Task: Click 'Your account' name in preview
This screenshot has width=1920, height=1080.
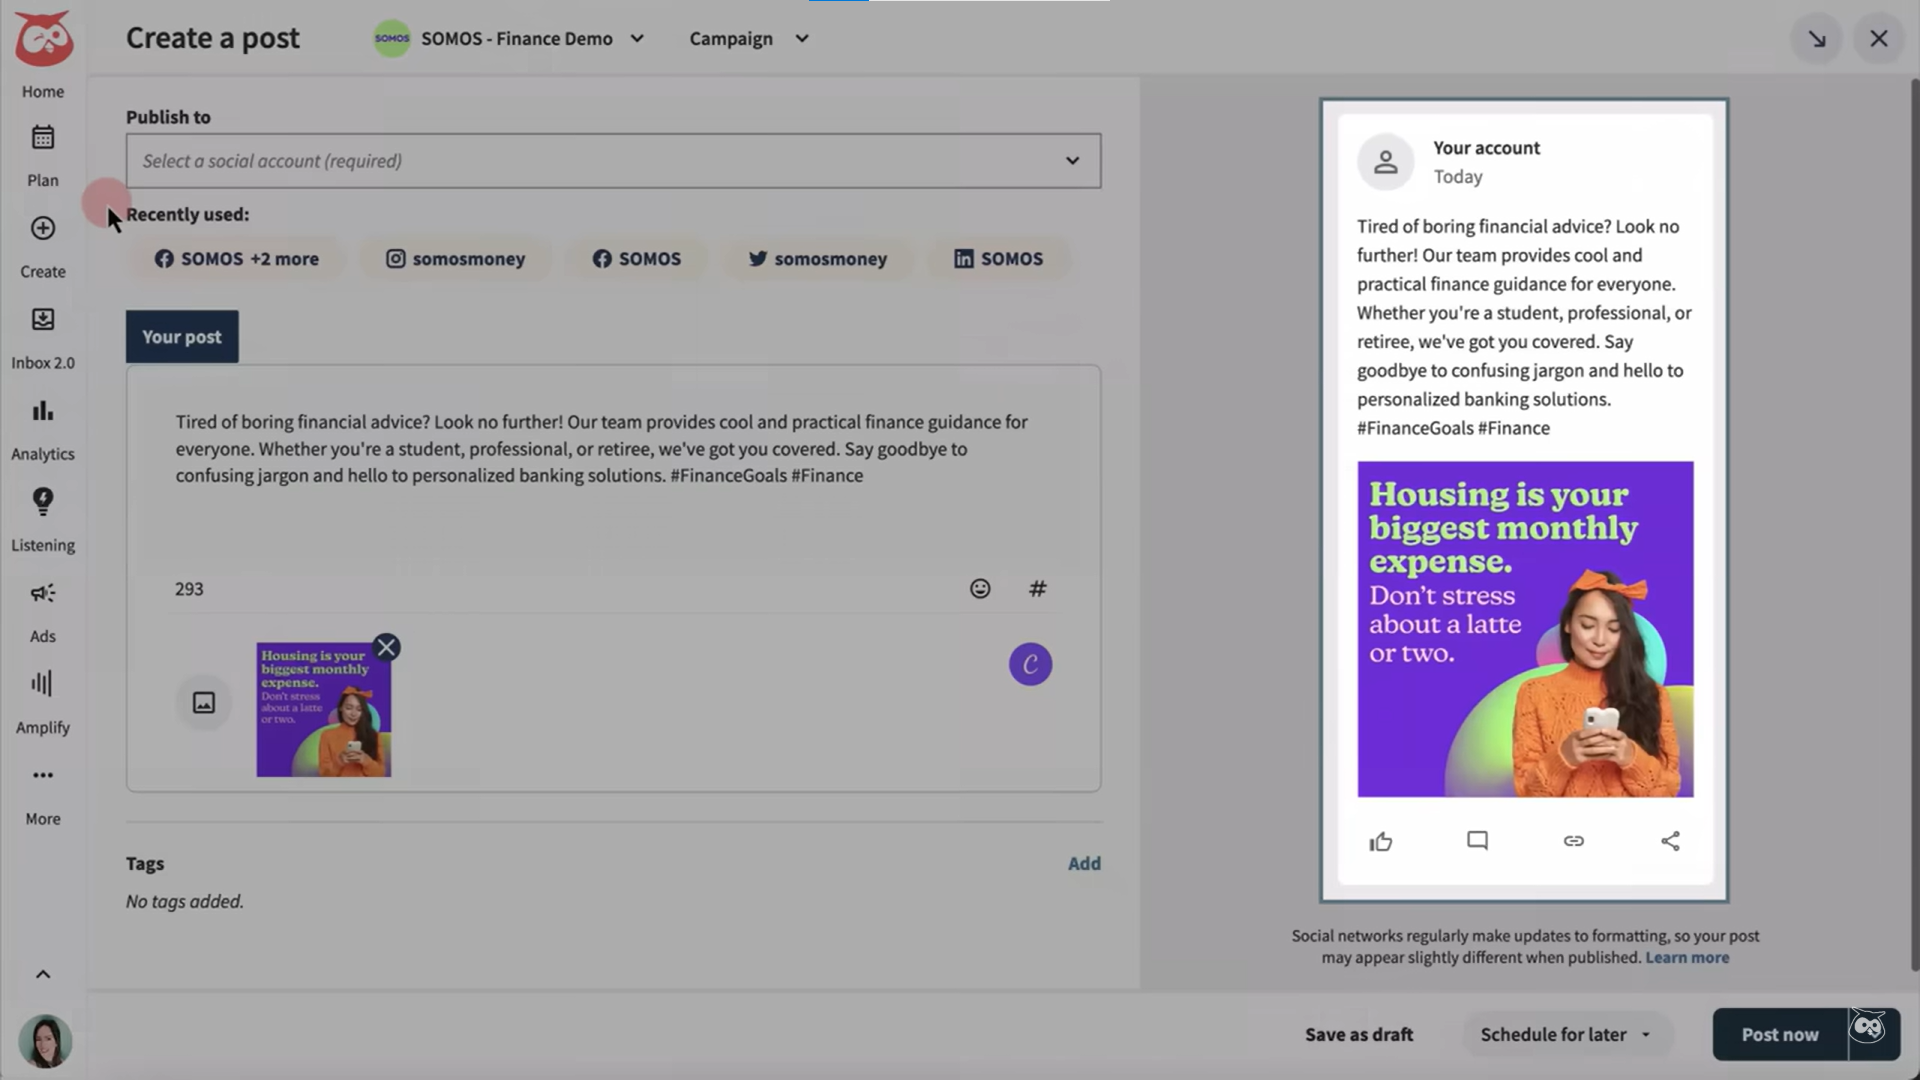Action: [x=1486, y=148]
